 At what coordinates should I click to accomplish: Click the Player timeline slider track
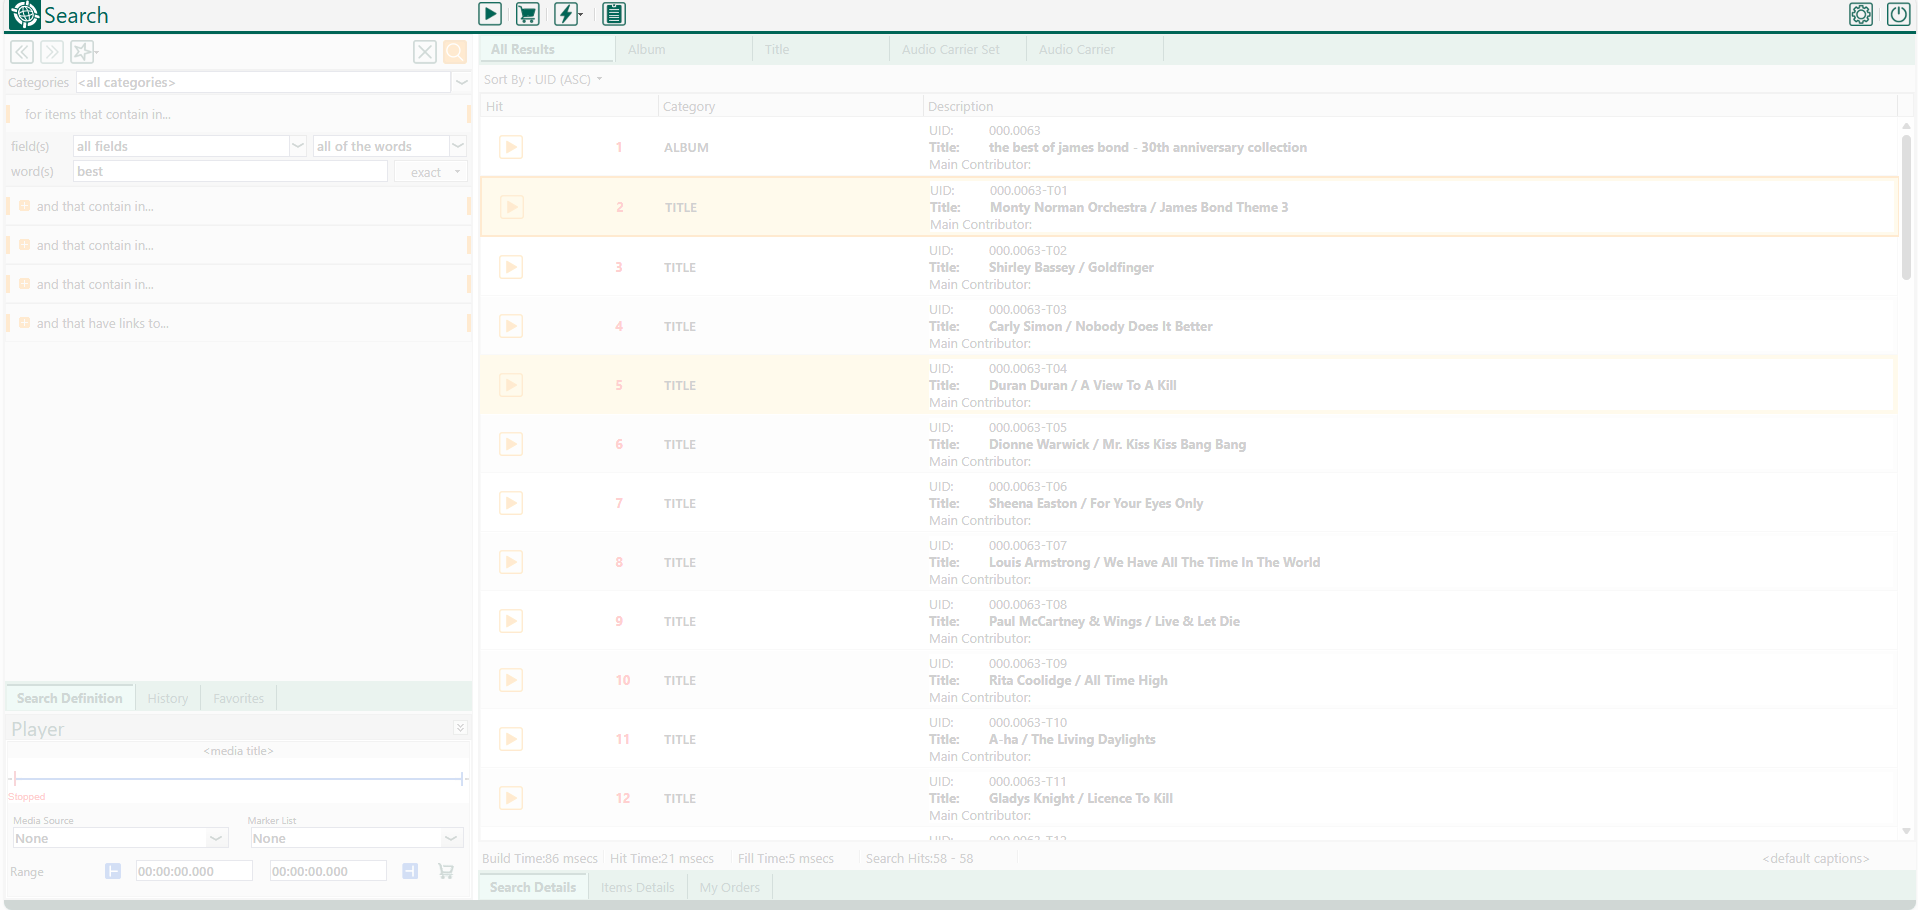coord(238,778)
